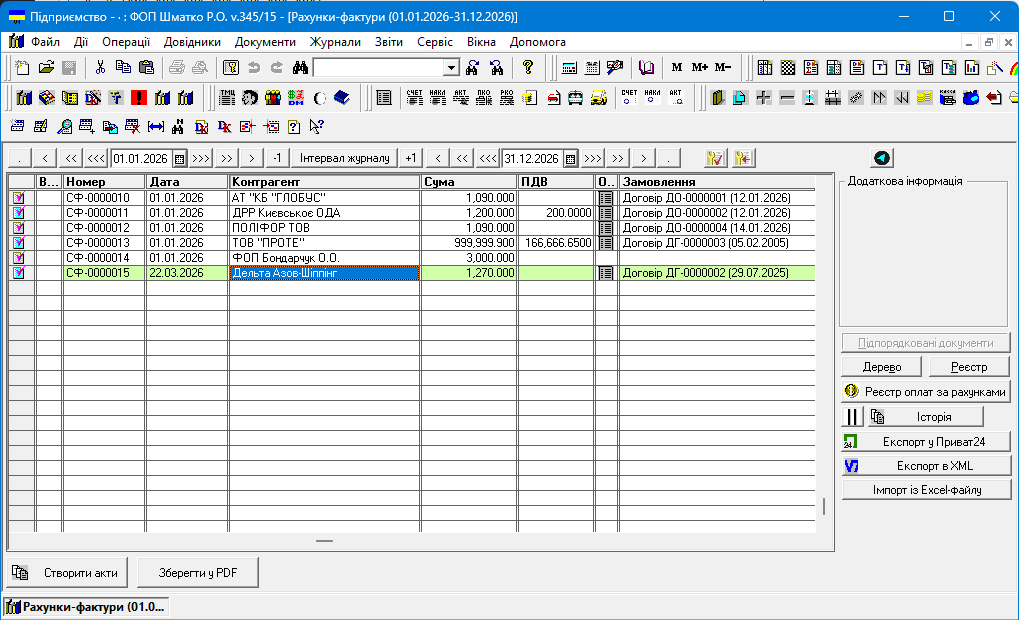This screenshot has width=1019, height=620.
Task: Open the Звіти menu
Action: click(x=389, y=42)
